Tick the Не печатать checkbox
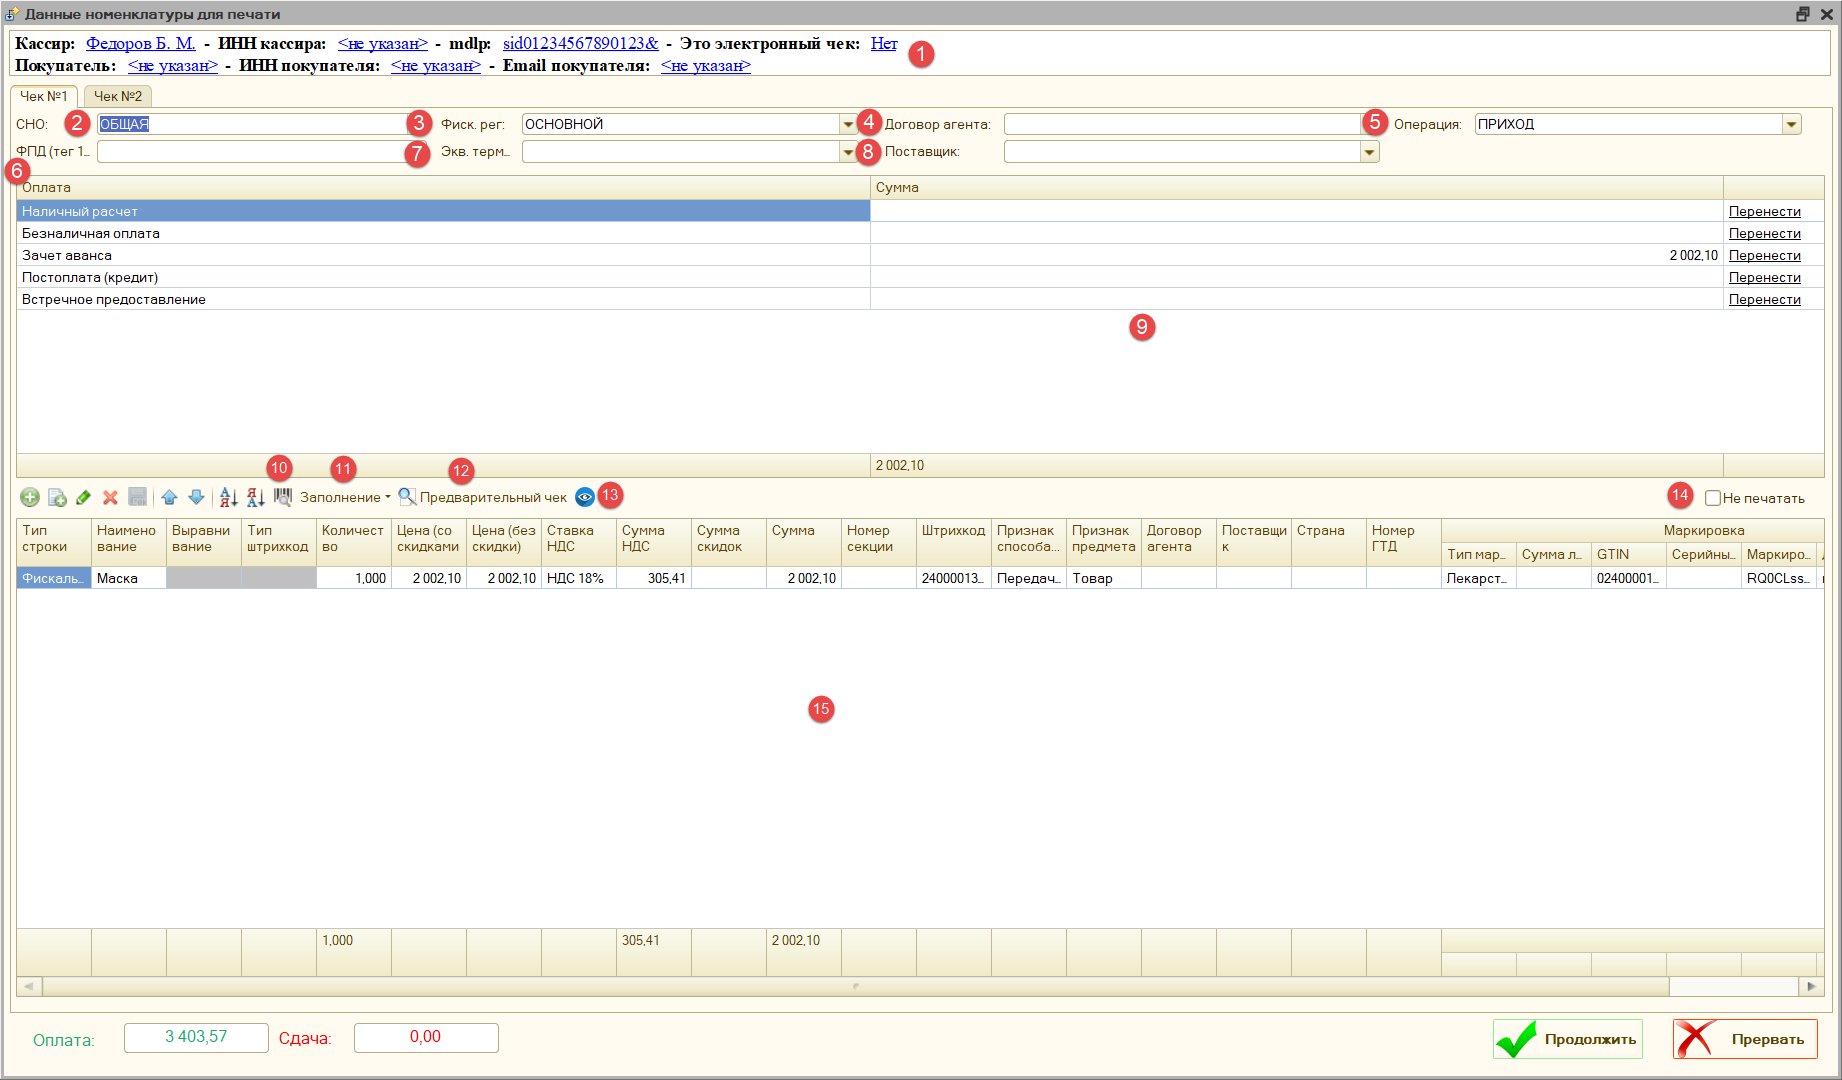Image resolution: width=1842 pixels, height=1080 pixels. (x=1713, y=498)
